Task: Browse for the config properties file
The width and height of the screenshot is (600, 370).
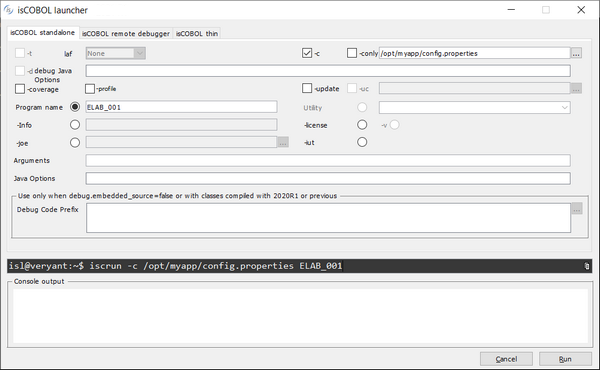Action: pos(576,53)
